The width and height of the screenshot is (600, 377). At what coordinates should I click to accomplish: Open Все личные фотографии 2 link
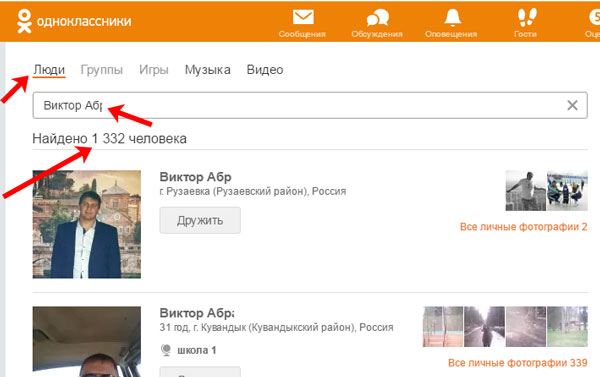point(523,227)
